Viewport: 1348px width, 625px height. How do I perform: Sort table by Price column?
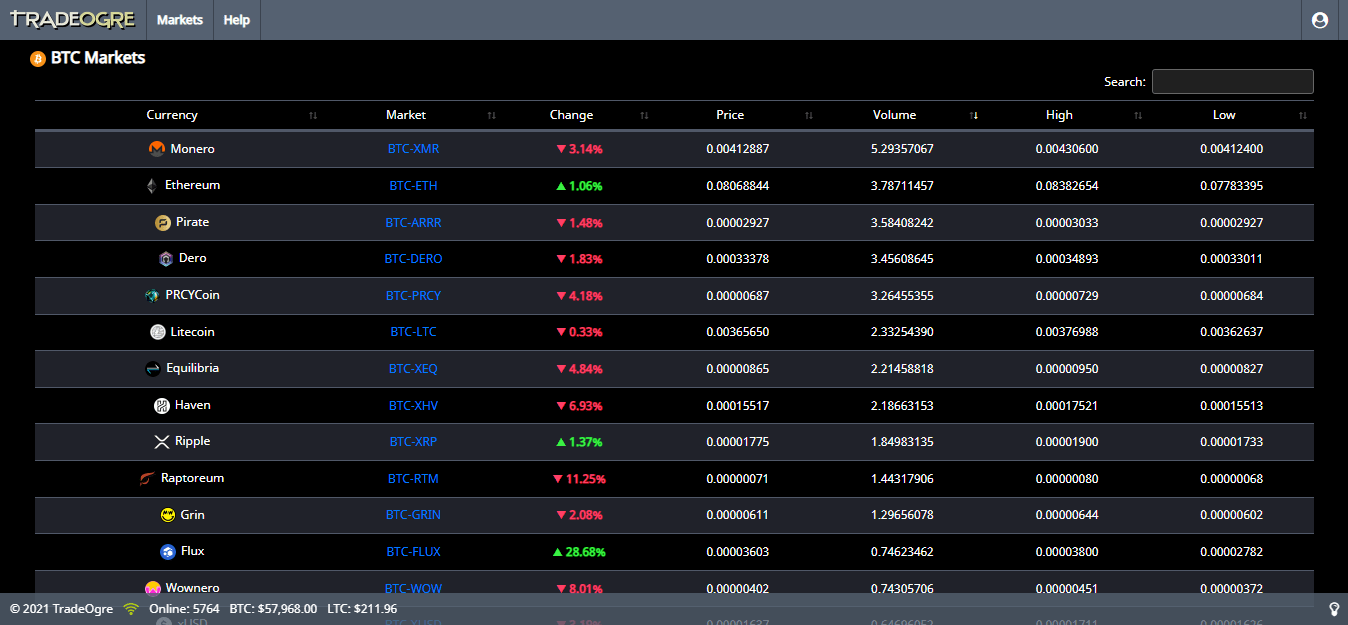click(730, 115)
